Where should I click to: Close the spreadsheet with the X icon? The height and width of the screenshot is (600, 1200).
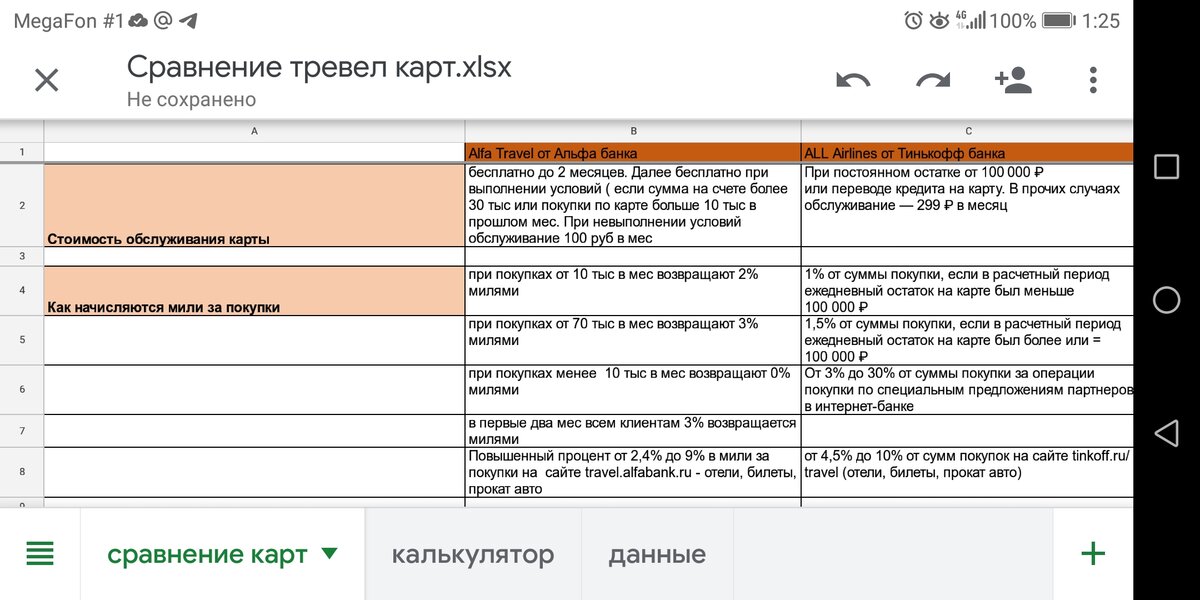point(47,80)
